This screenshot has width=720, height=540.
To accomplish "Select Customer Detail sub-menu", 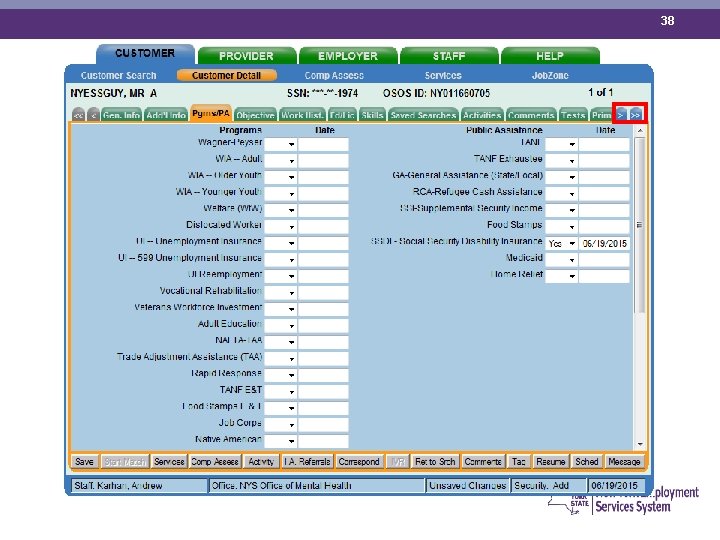I will [x=226, y=75].
